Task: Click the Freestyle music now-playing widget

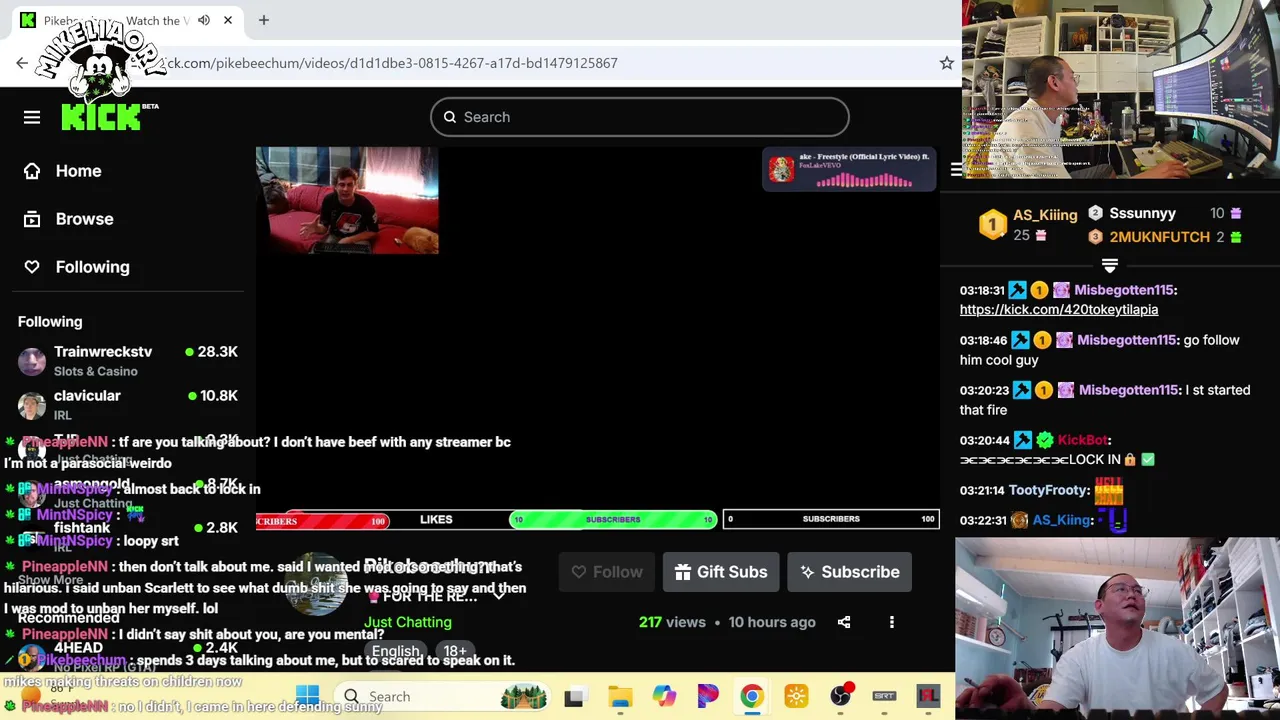Action: coord(849,170)
